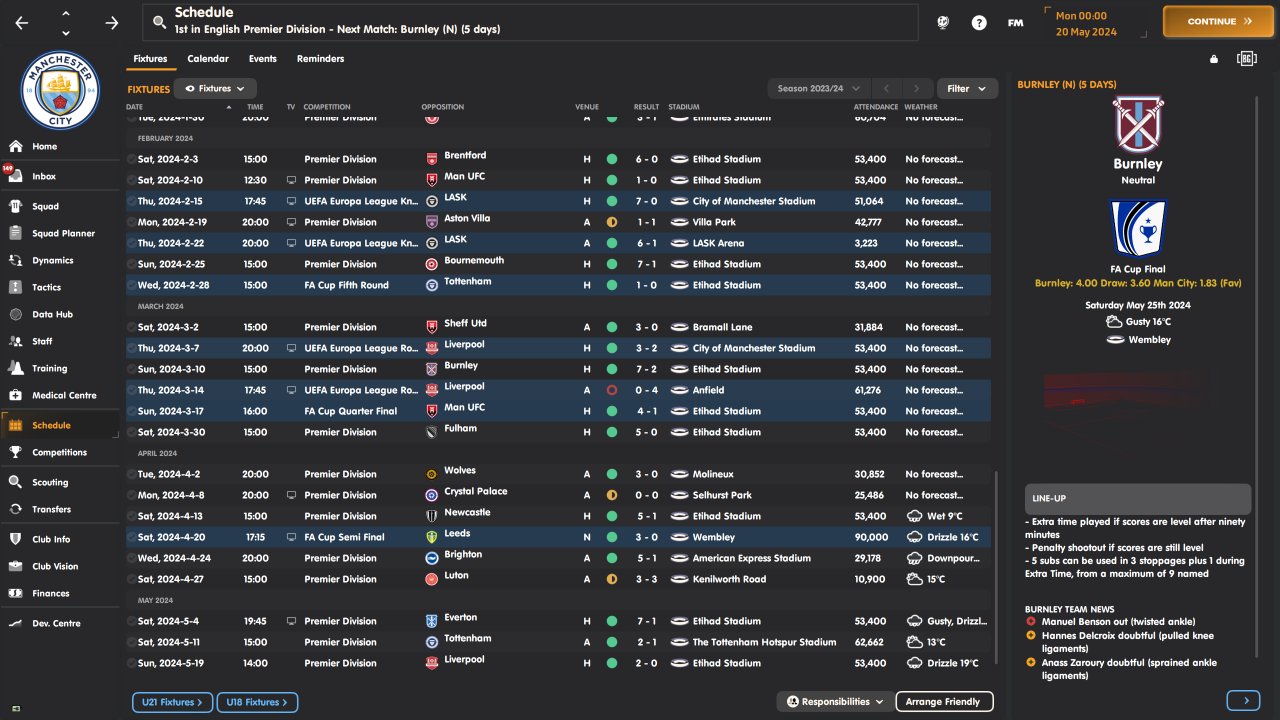The image size is (1280, 720).
Task: Click the Manchester City club badge
Action: tap(60, 91)
